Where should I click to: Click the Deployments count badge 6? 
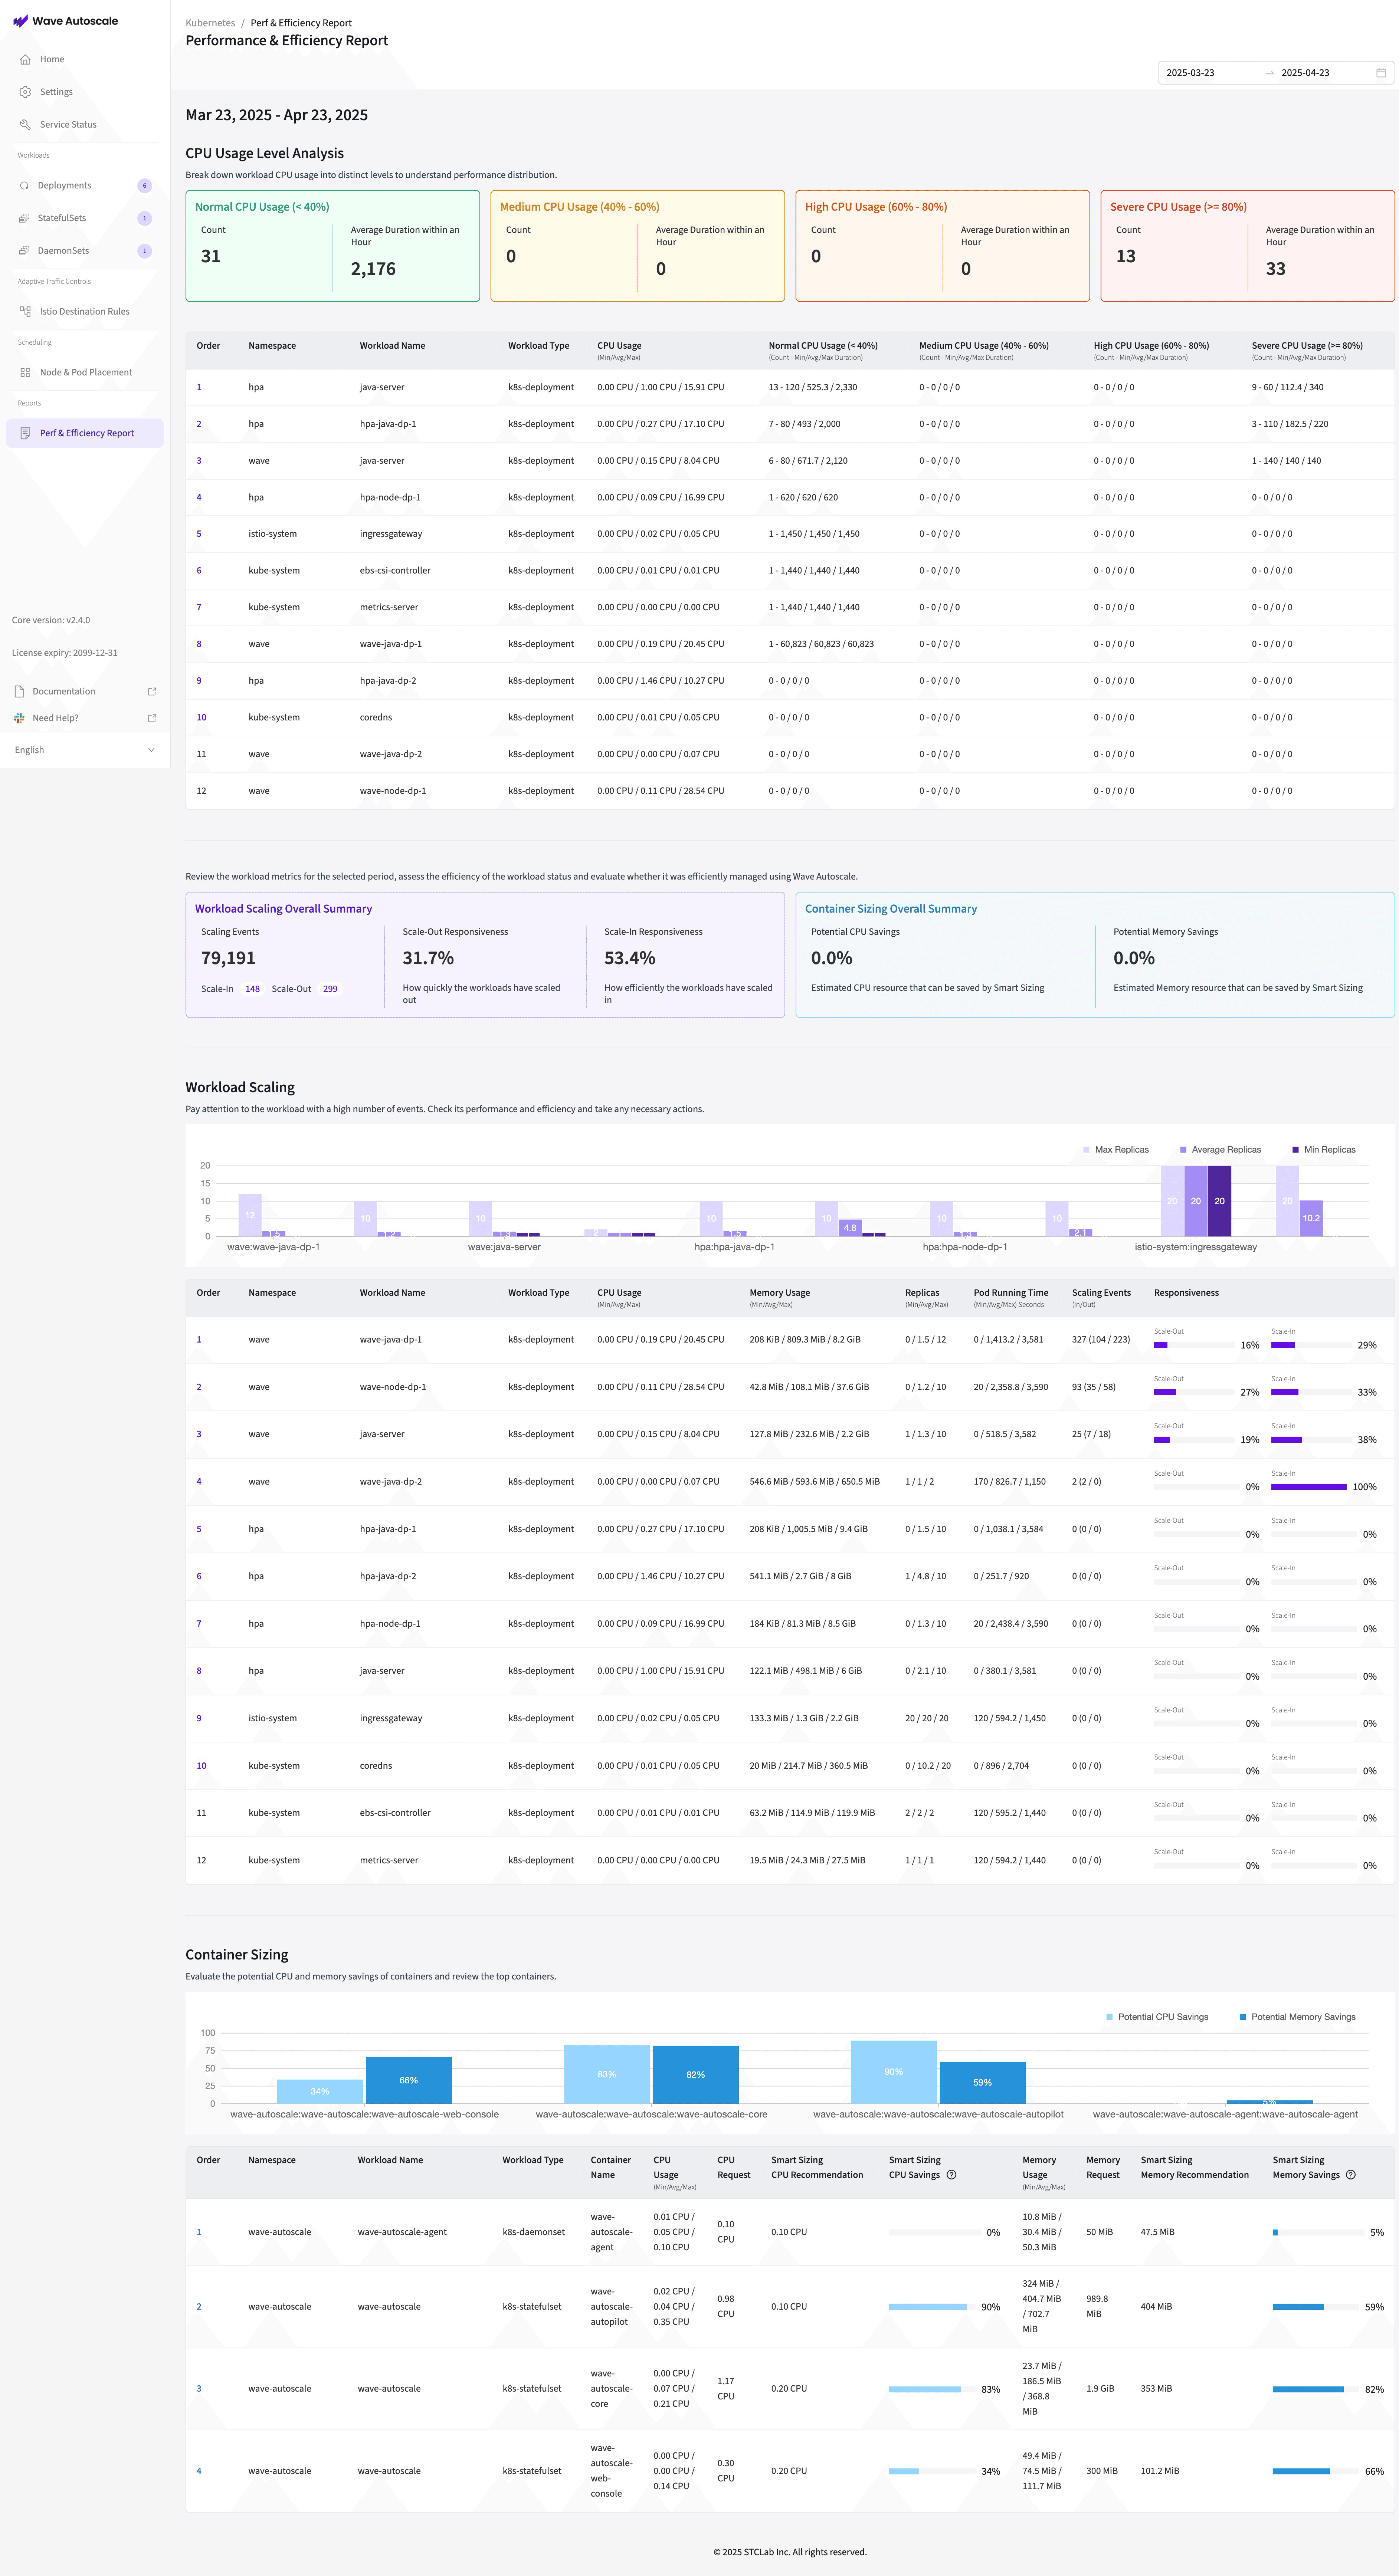point(145,186)
